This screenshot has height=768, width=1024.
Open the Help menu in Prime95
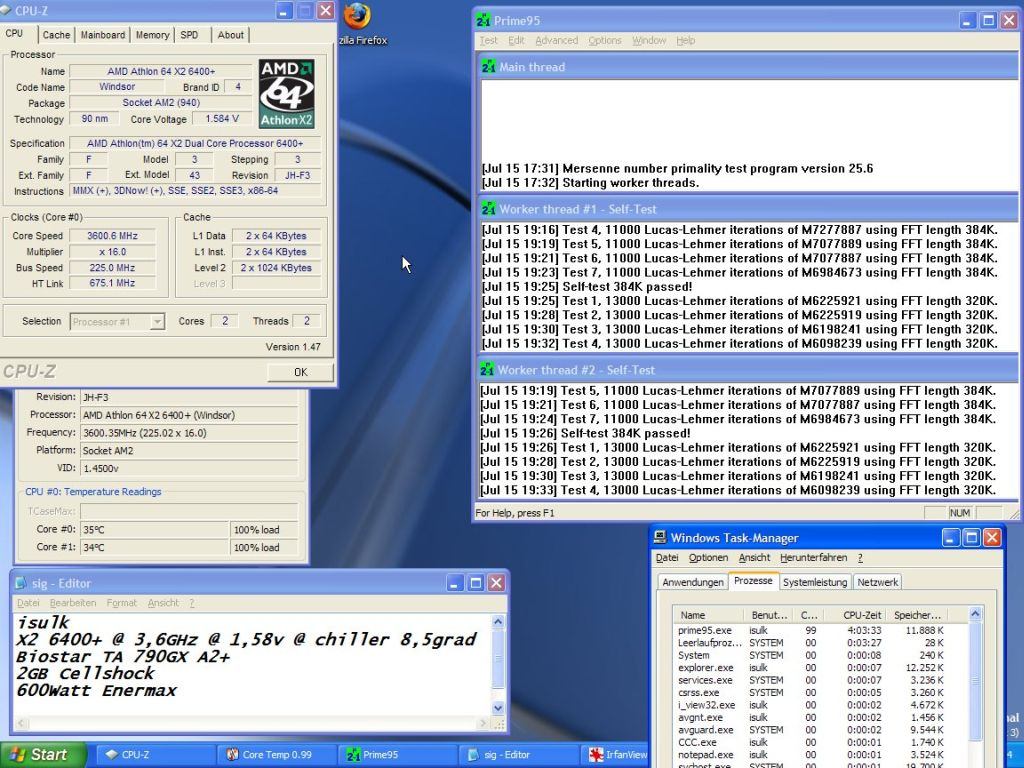pyautogui.click(x=686, y=40)
